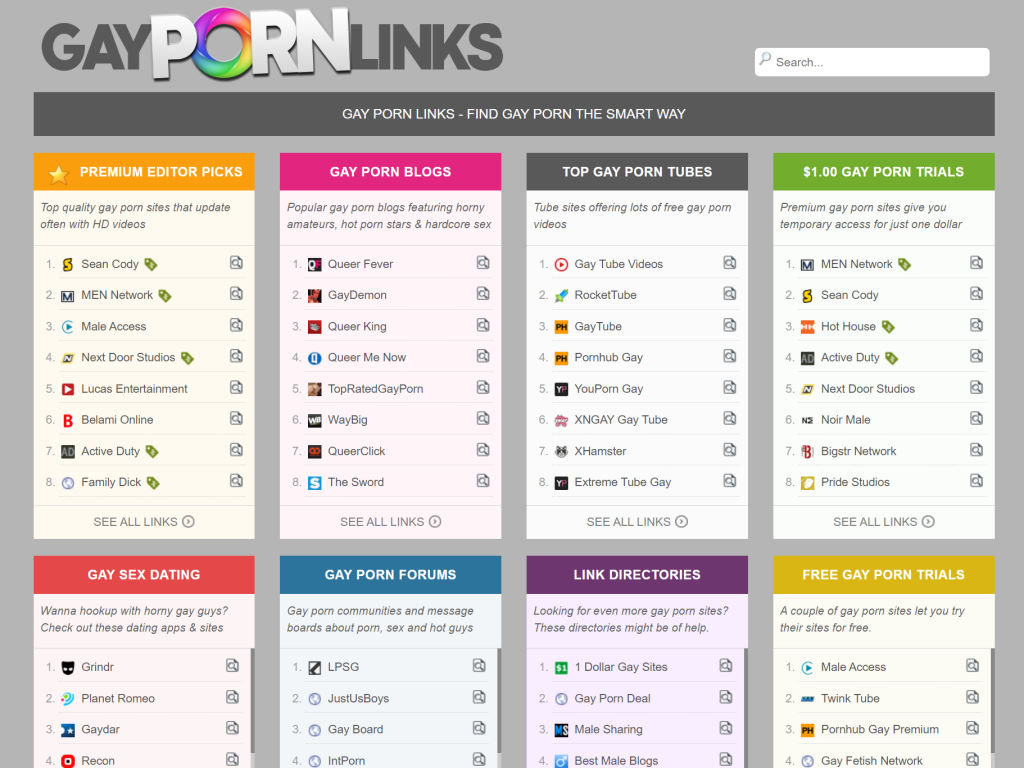Click discount tag beside Active Duty in Trials
1024x768 pixels.
[891, 358]
